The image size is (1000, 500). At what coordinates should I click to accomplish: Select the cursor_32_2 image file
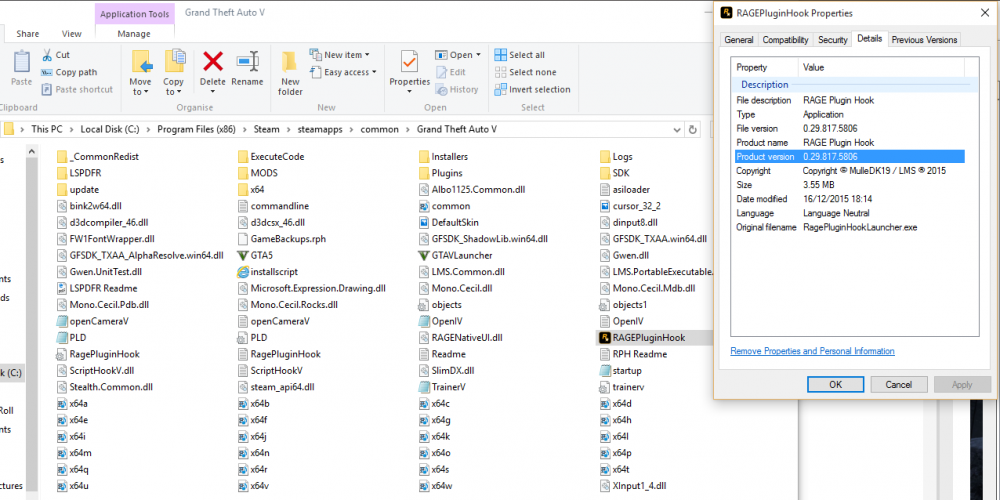point(629,206)
